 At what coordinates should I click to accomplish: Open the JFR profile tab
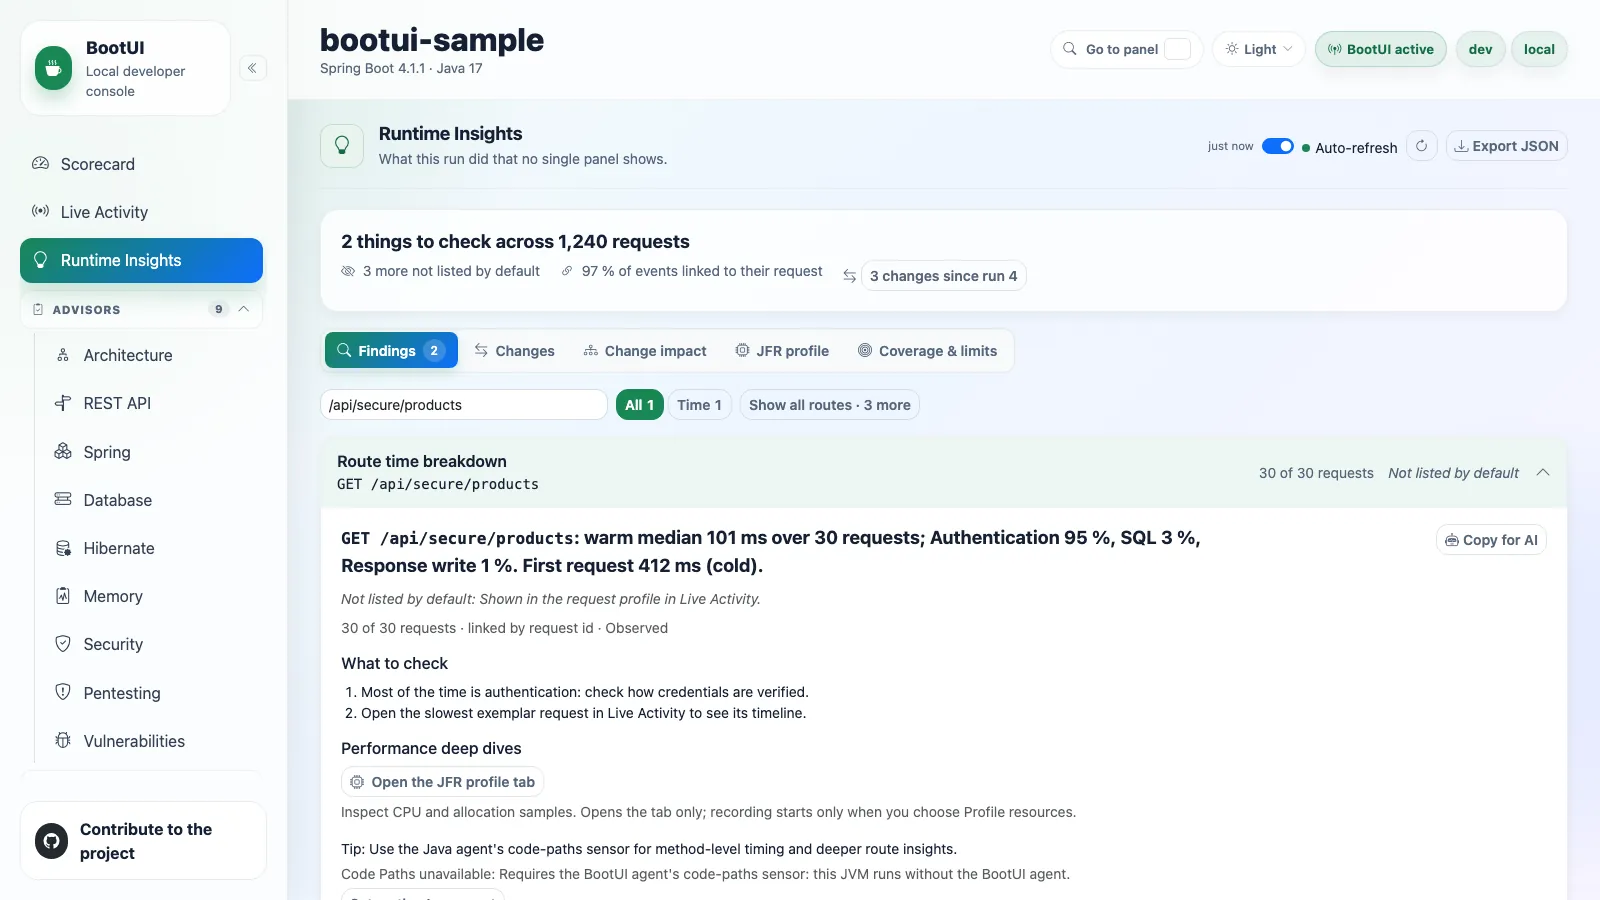[x=782, y=351]
